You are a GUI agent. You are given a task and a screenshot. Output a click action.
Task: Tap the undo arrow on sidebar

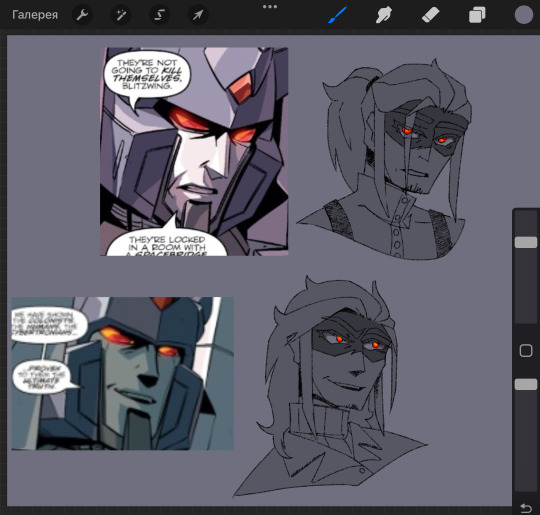click(x=526, y=508)
